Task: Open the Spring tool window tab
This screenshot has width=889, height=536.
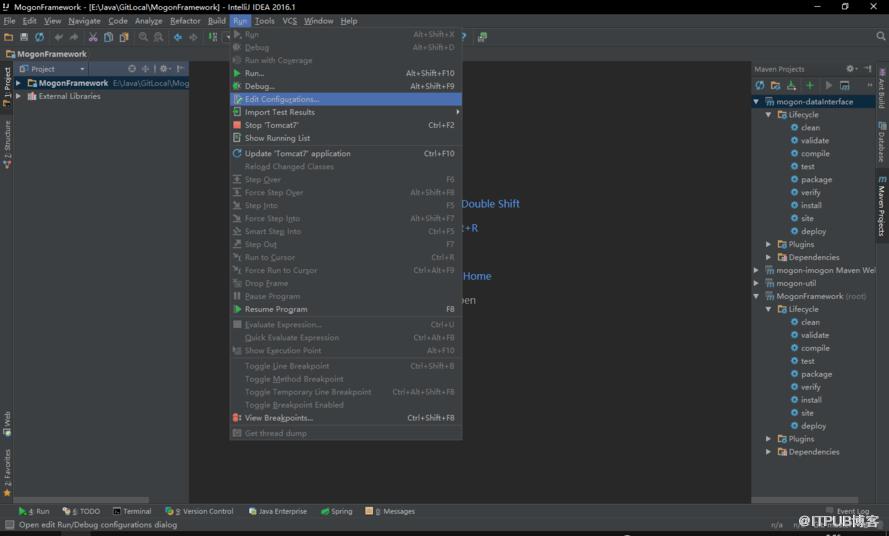Action: coord(337,512)
